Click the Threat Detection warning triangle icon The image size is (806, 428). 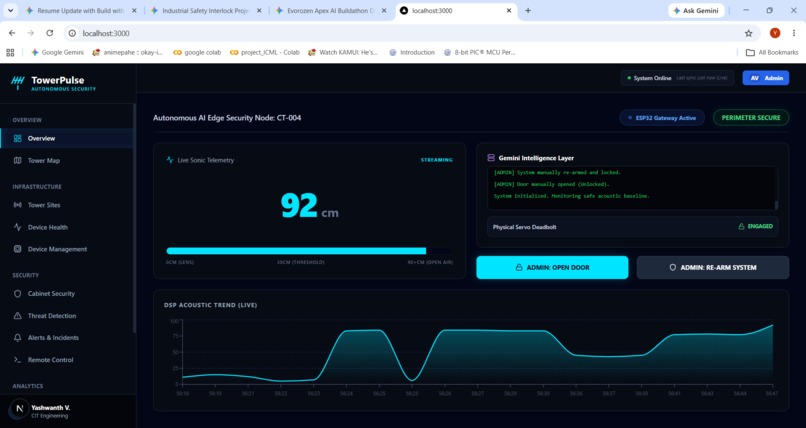click(x=17, y=315)
